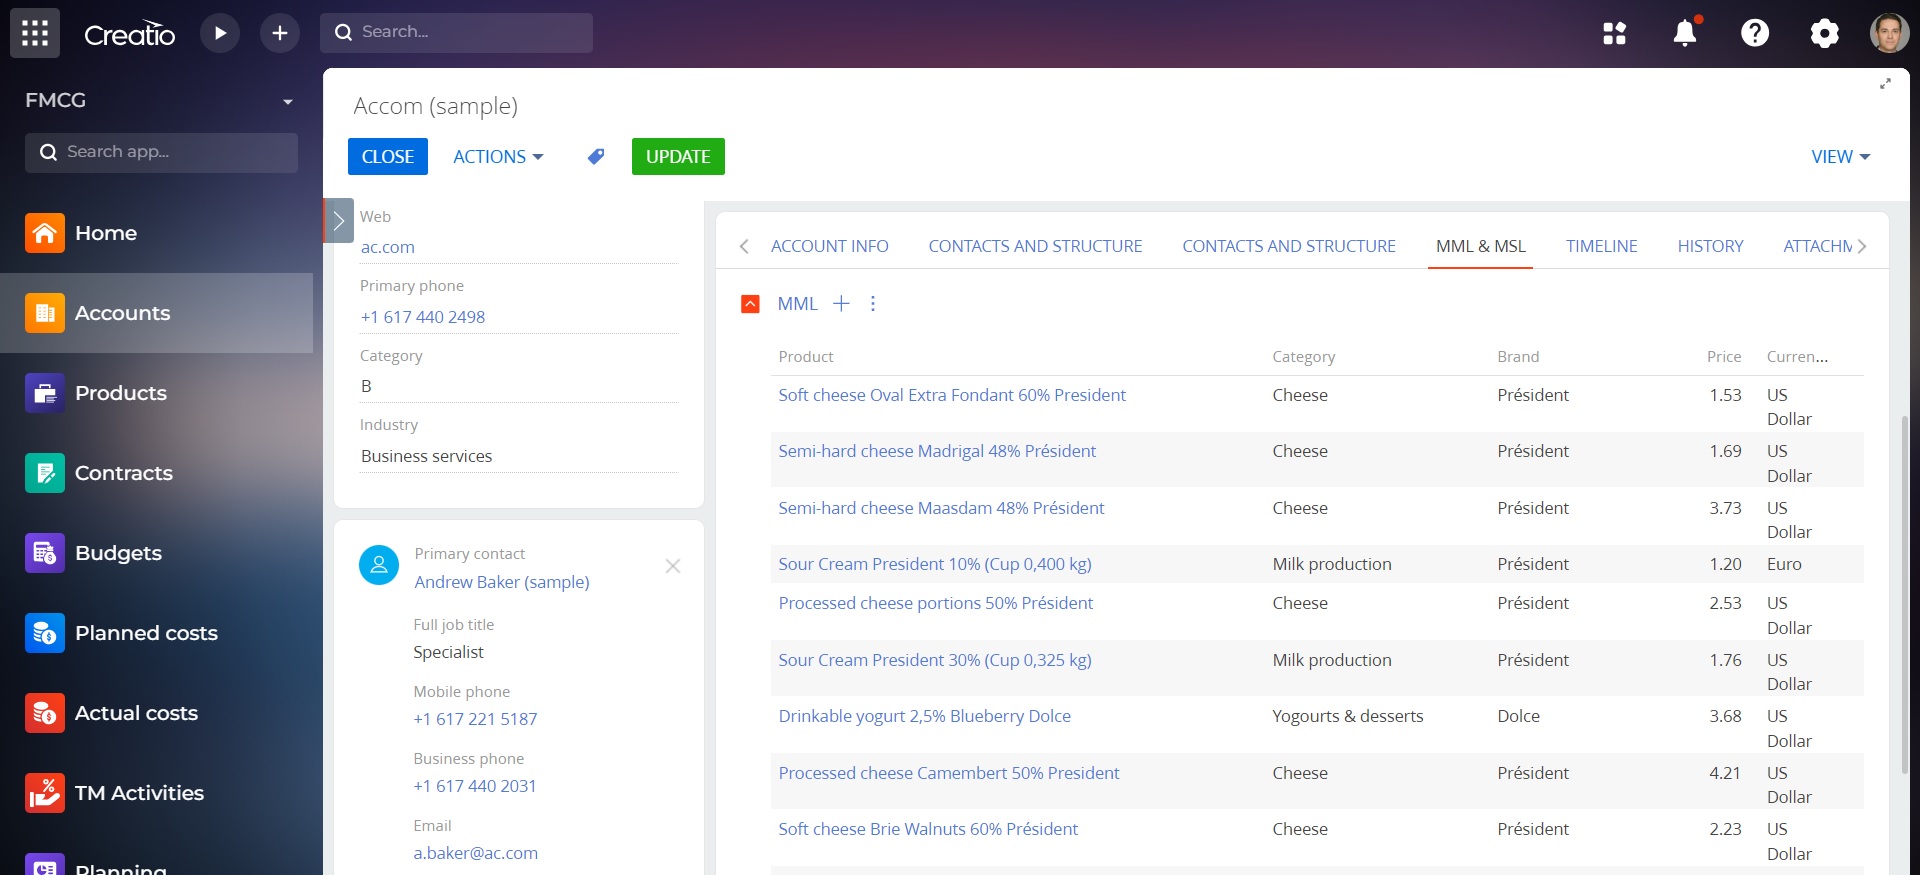Click the Actual costs section icon
The width and height of the screenshot is (1920, 875).
(45, 713)
